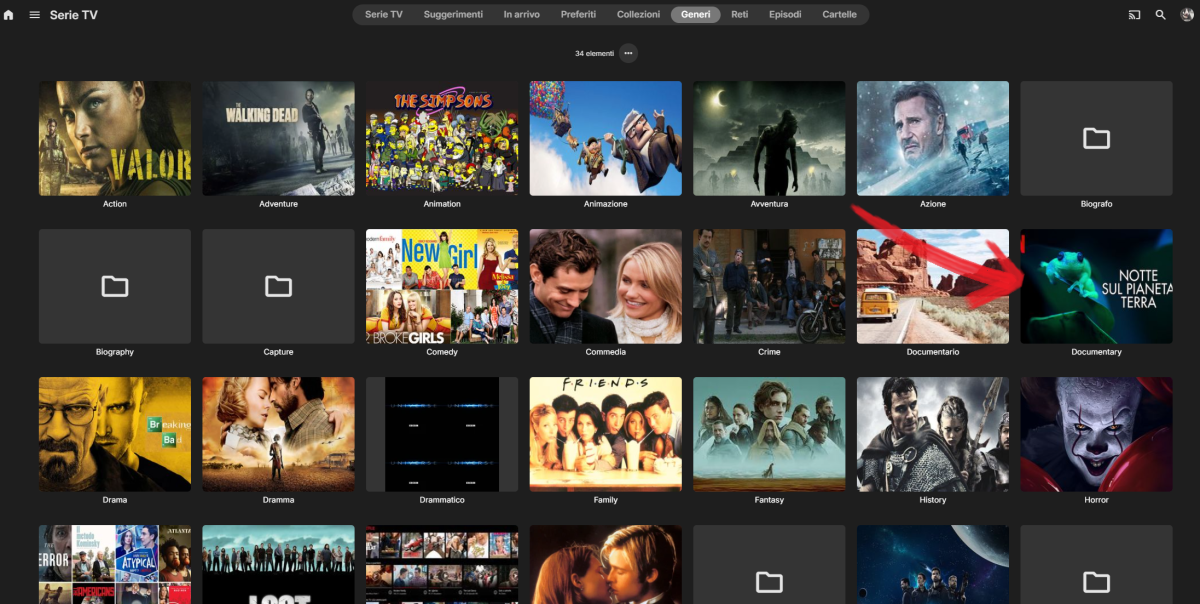Image resolution: width=1200 pixels, height=604 pixels.
Task: Open the Horror genre card
Action: click(x=1097, y=434)
